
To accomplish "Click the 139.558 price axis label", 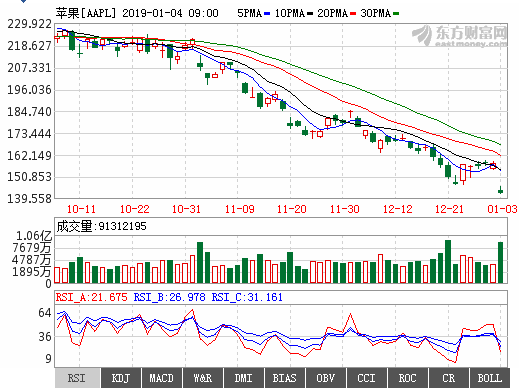I will (30, 199).
